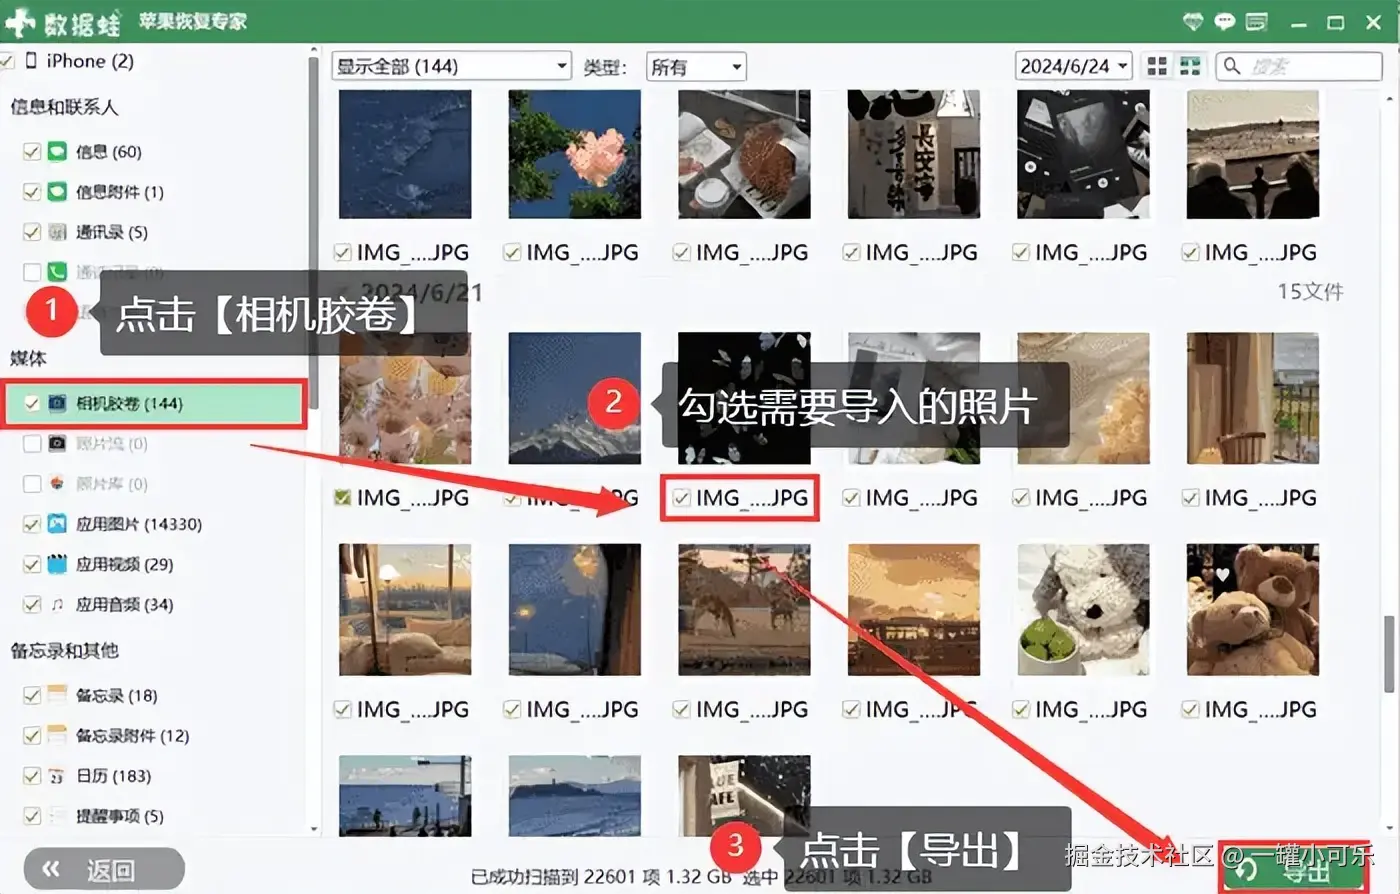The width and height of the screenshot is (1400, 894).
Task: Click the main photo list scrollbar thumb
Action: click(x=1389, y=654)
